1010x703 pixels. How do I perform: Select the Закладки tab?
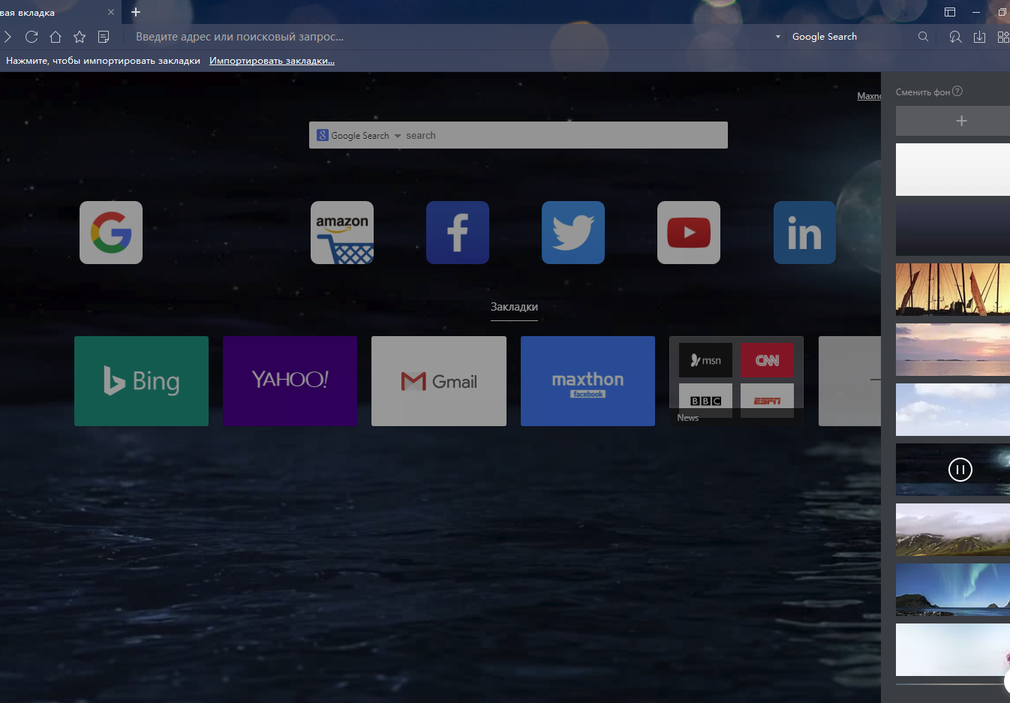point(514,307)
